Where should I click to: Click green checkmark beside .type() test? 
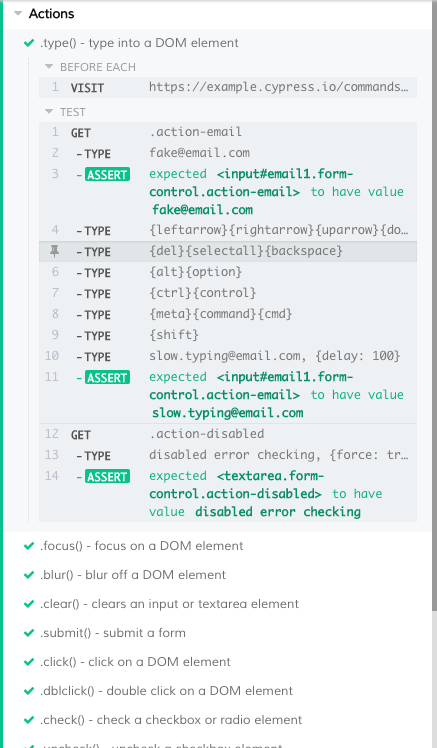pyautogui.click(x=29, y=43)
